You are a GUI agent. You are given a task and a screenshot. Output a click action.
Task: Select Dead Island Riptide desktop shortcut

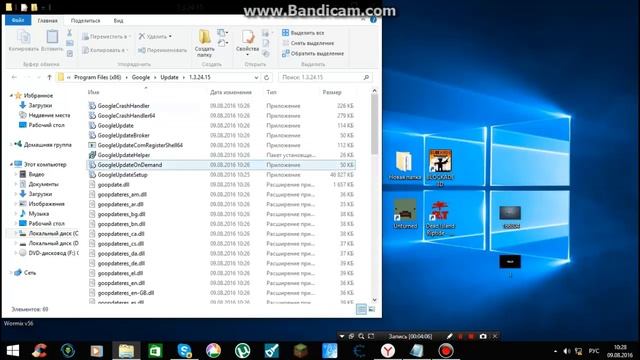pyautogui.click(x=440, y=218)
